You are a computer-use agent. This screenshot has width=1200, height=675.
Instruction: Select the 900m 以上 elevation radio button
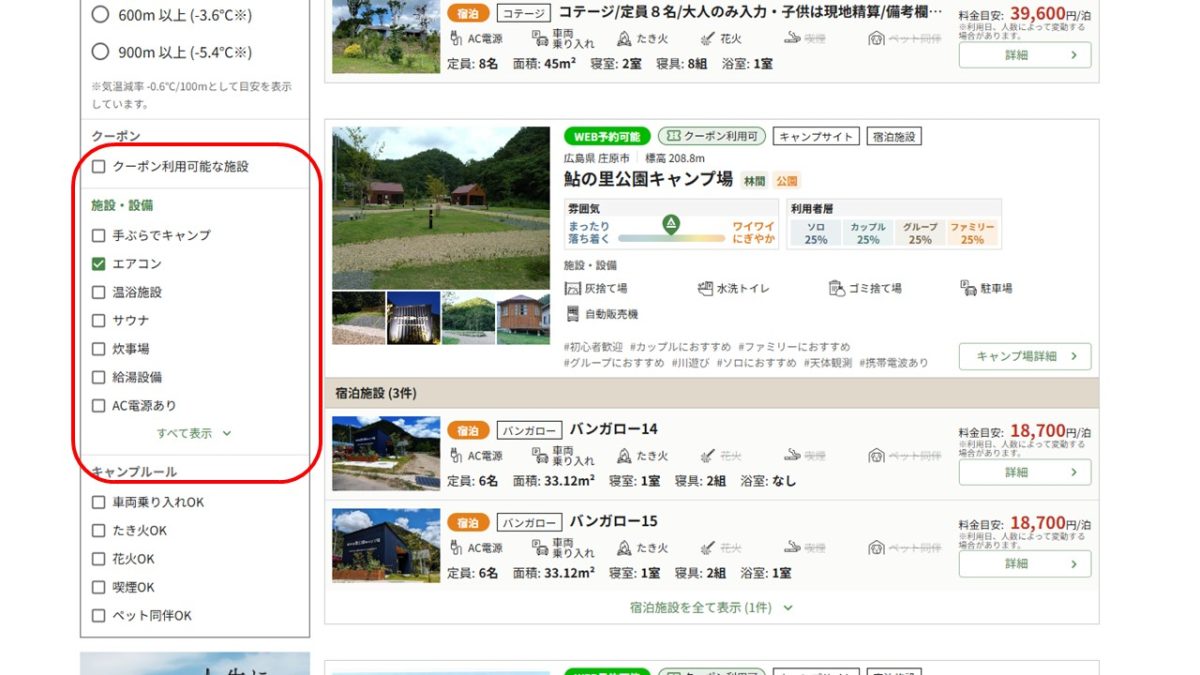coord(100,52)
